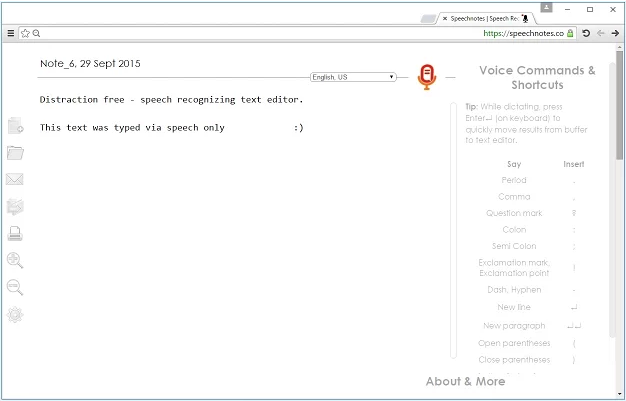The width and height of the screenshot is (626, 401).
Task: Open settings via the gear icon
Action: (x=15, y=315)
